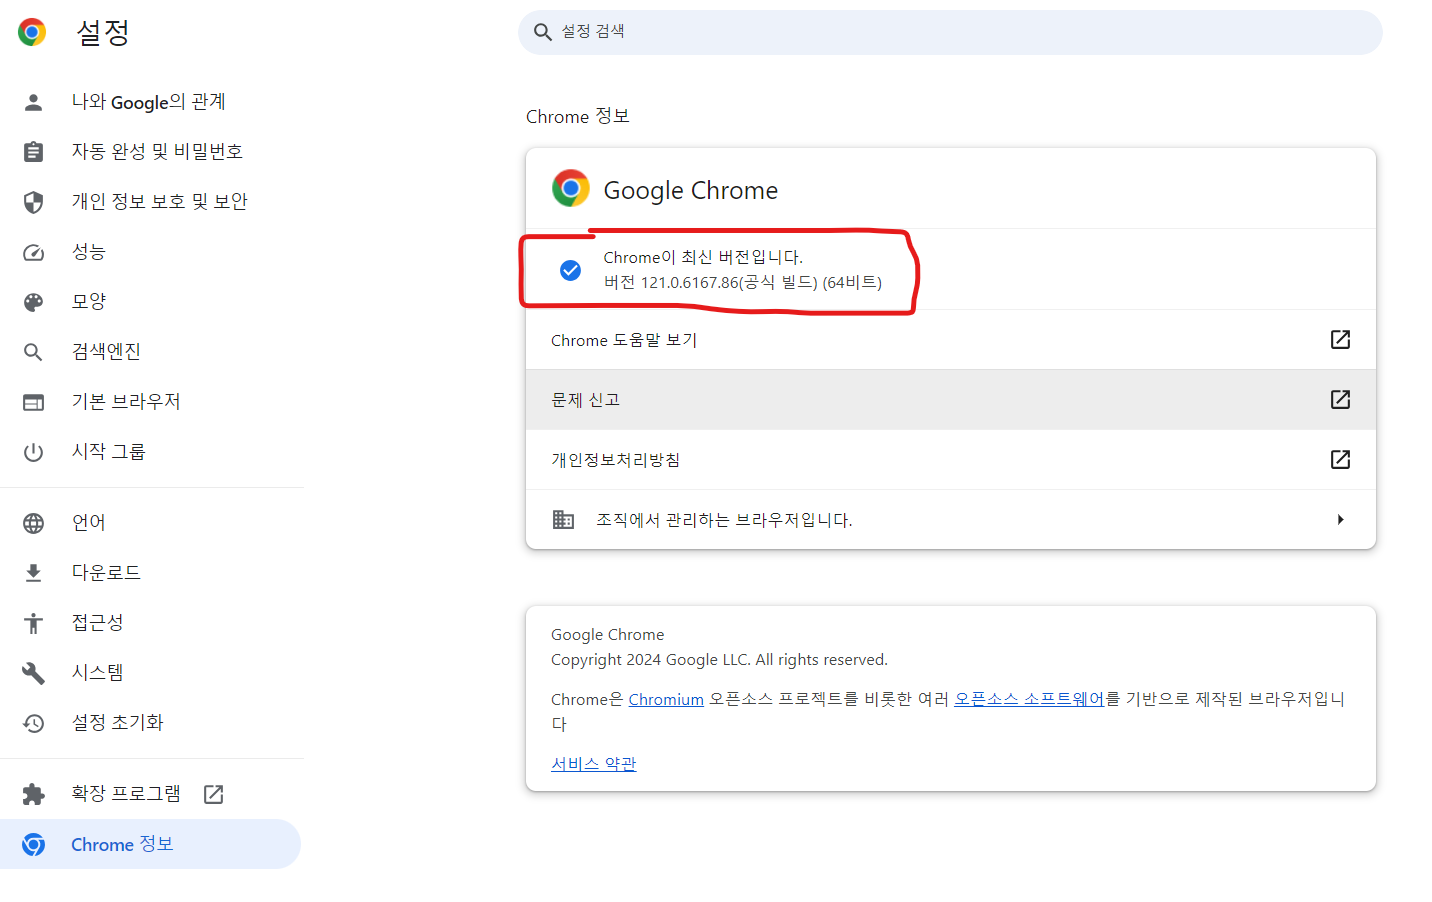Click open-in-new icon on 개인정보처리방침 row

click(x=1340, y=460)
